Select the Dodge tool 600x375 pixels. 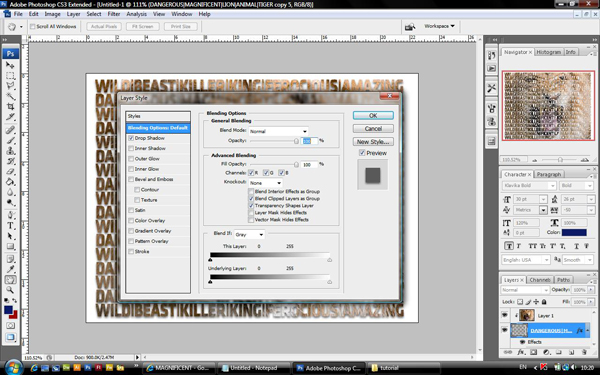(10, 202)
